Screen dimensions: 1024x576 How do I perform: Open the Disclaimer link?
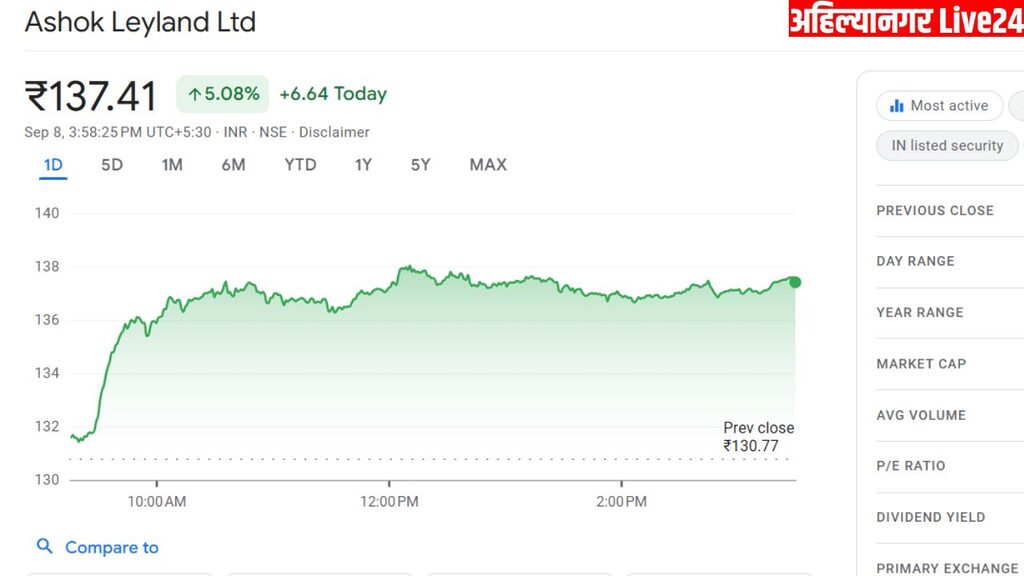334,132
